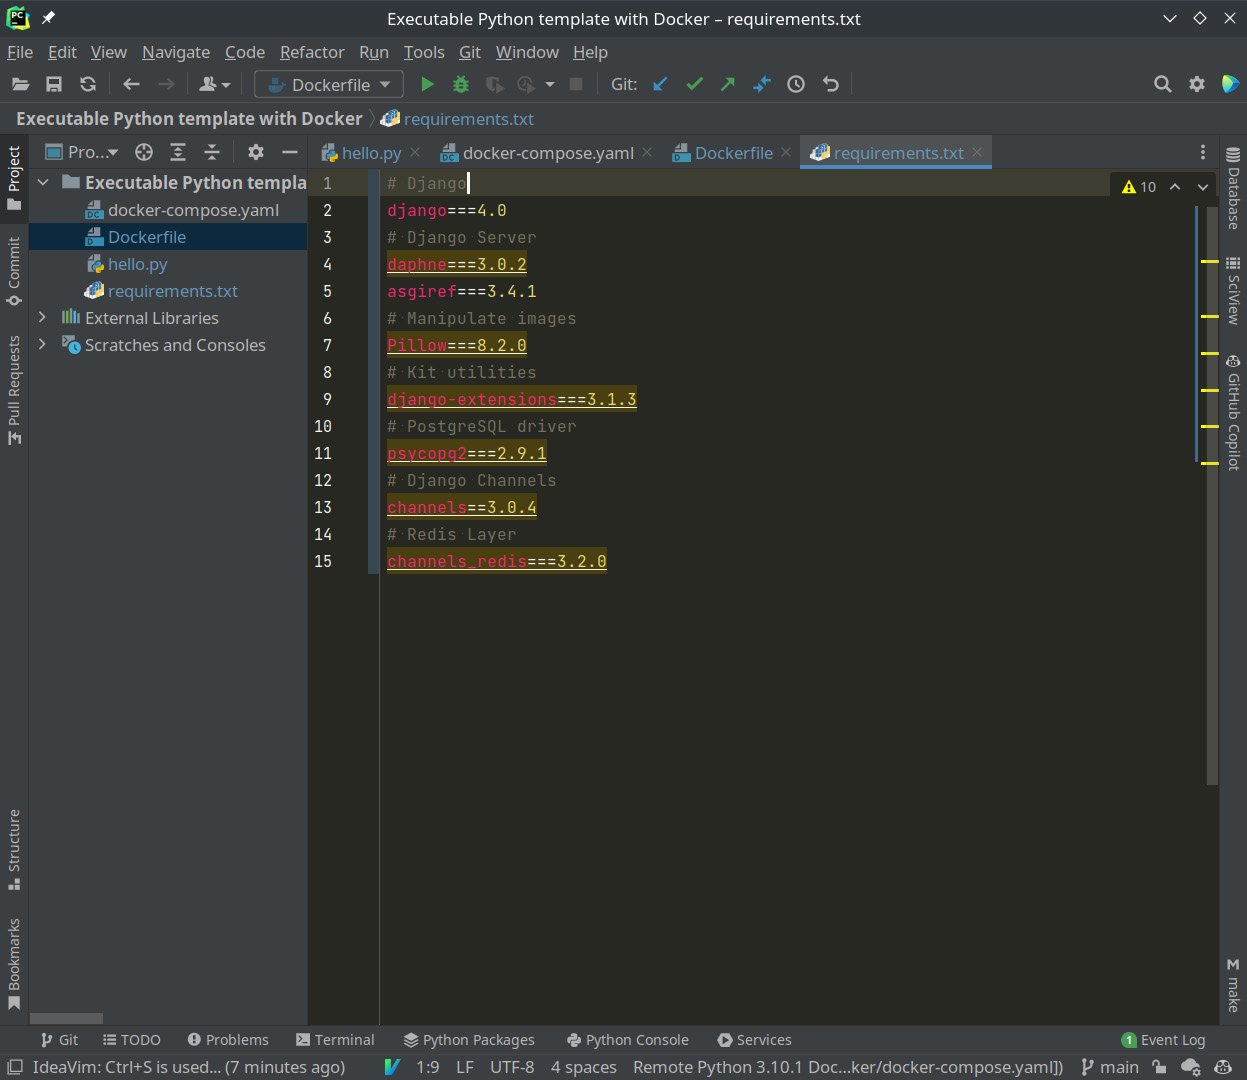Expand Scratches and Consoles node
Viewport: 1247px width, 1080px height.
[43, 345]
